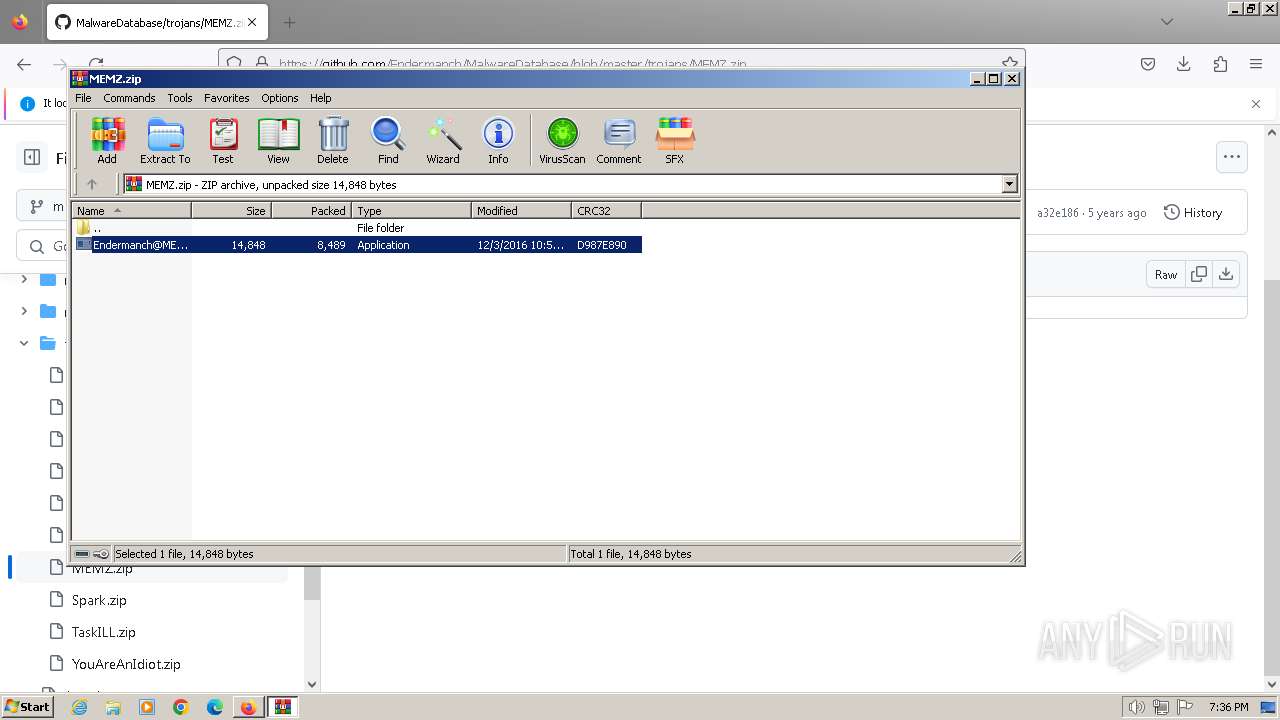List all tabs dropdown in Firefox
Image resolution: width=1280 pixels, height=720 pixels.
(1167, 22)
